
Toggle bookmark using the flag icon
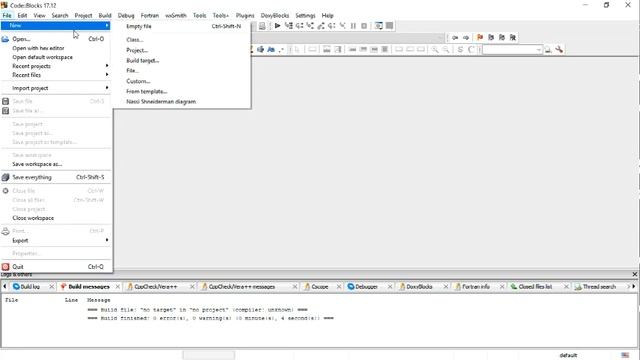tap(480, 38)
